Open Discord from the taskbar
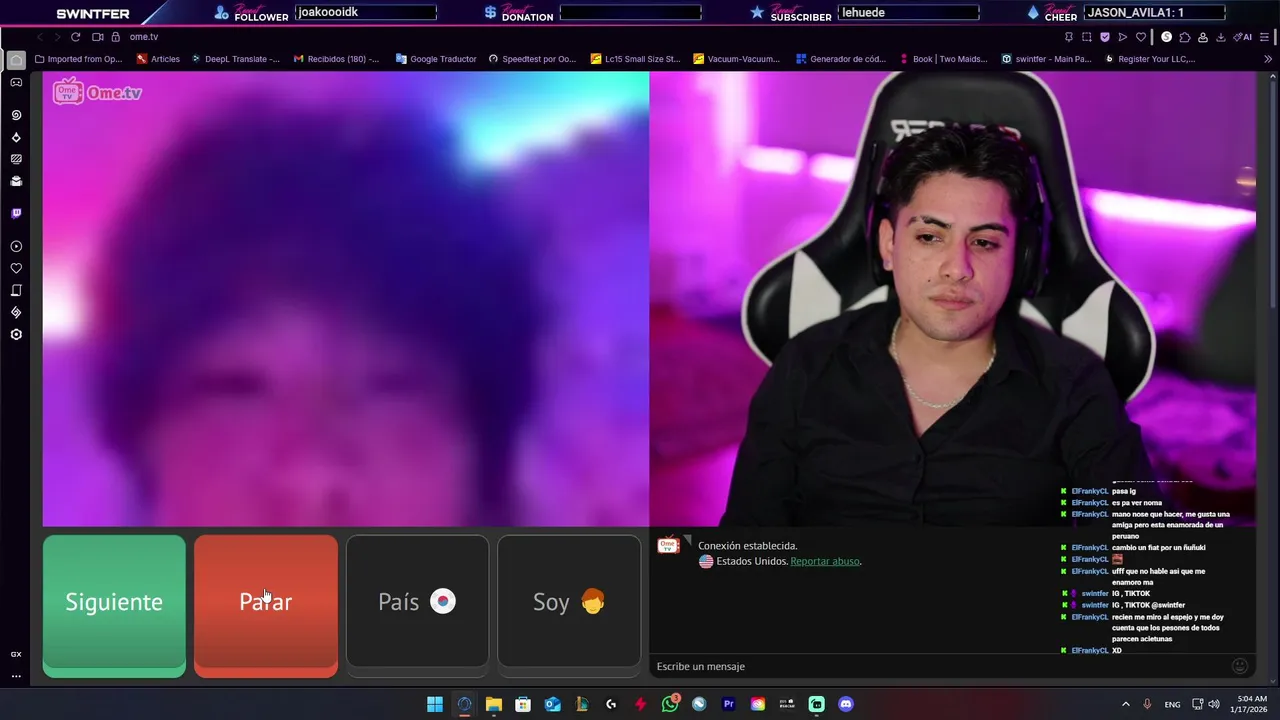This screenshot has width=1280, height=720. (x=846, y=704)
